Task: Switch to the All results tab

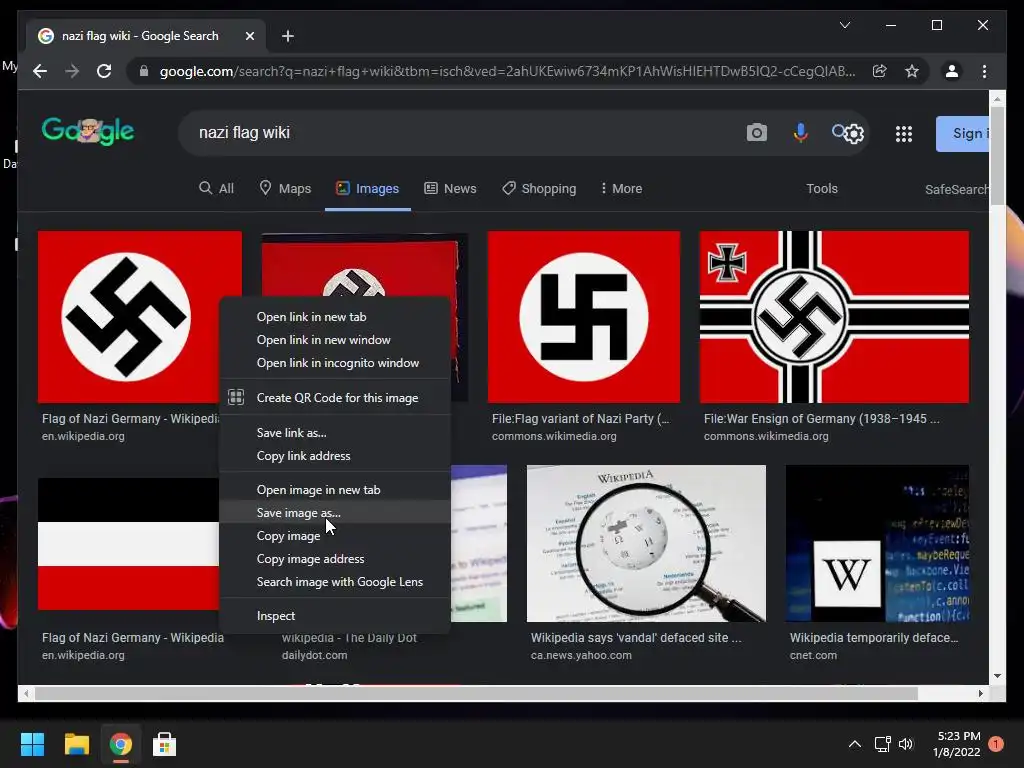Action: (x=216, y=189)
